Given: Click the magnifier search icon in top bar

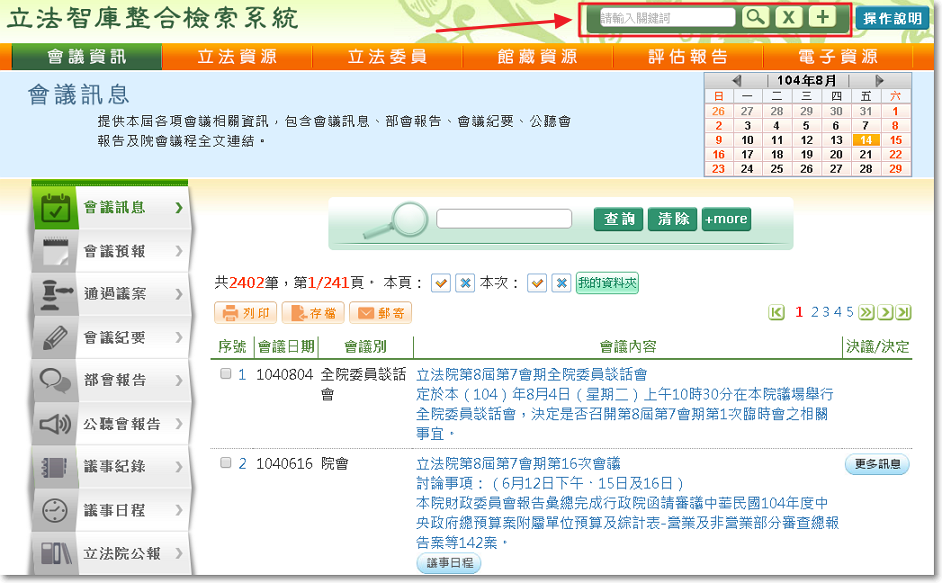Looking at the screenshot, I should pyautogui.click(x=755, y=18).
